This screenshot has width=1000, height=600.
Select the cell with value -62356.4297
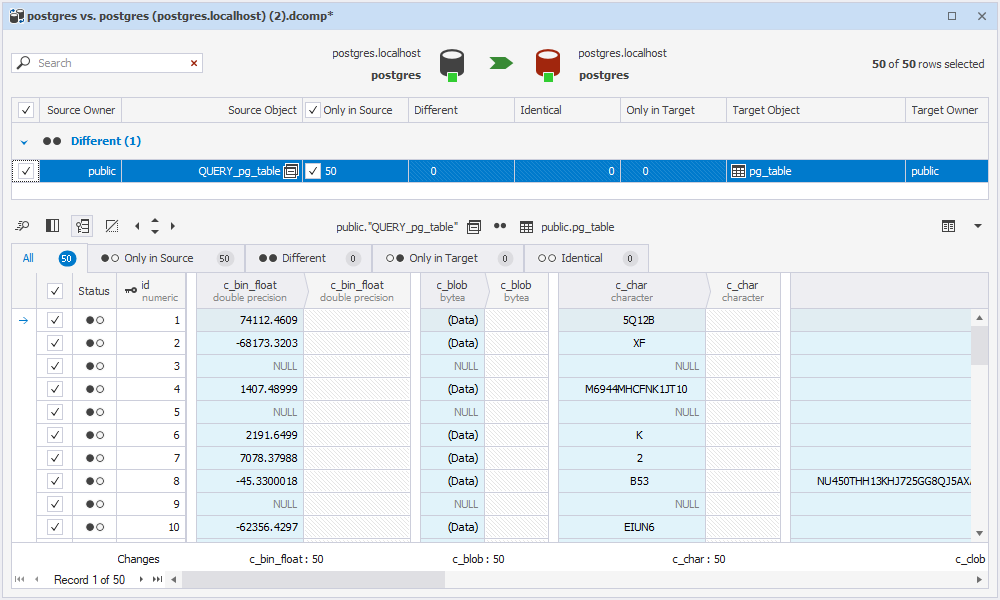(250, 527)
